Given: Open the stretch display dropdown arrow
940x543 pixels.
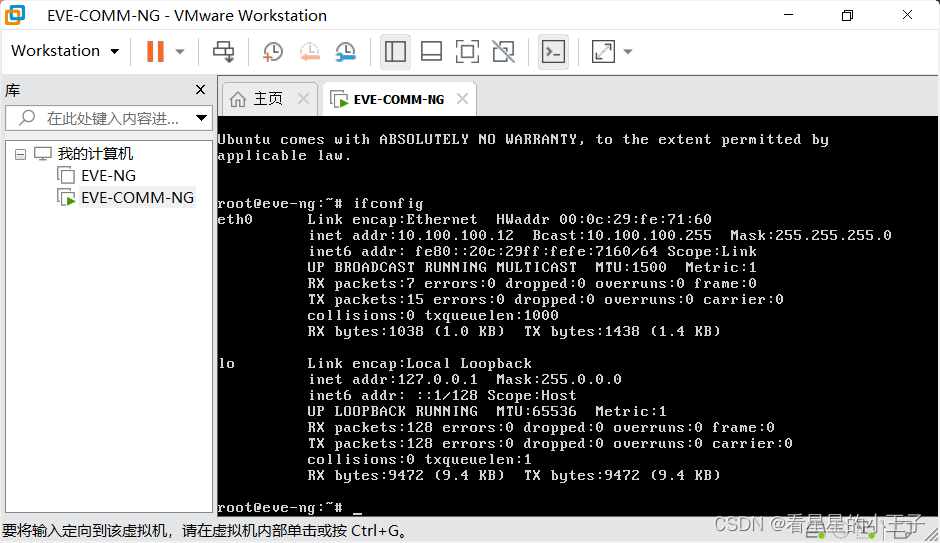Looking at the screenshot, I should point(628,52).
